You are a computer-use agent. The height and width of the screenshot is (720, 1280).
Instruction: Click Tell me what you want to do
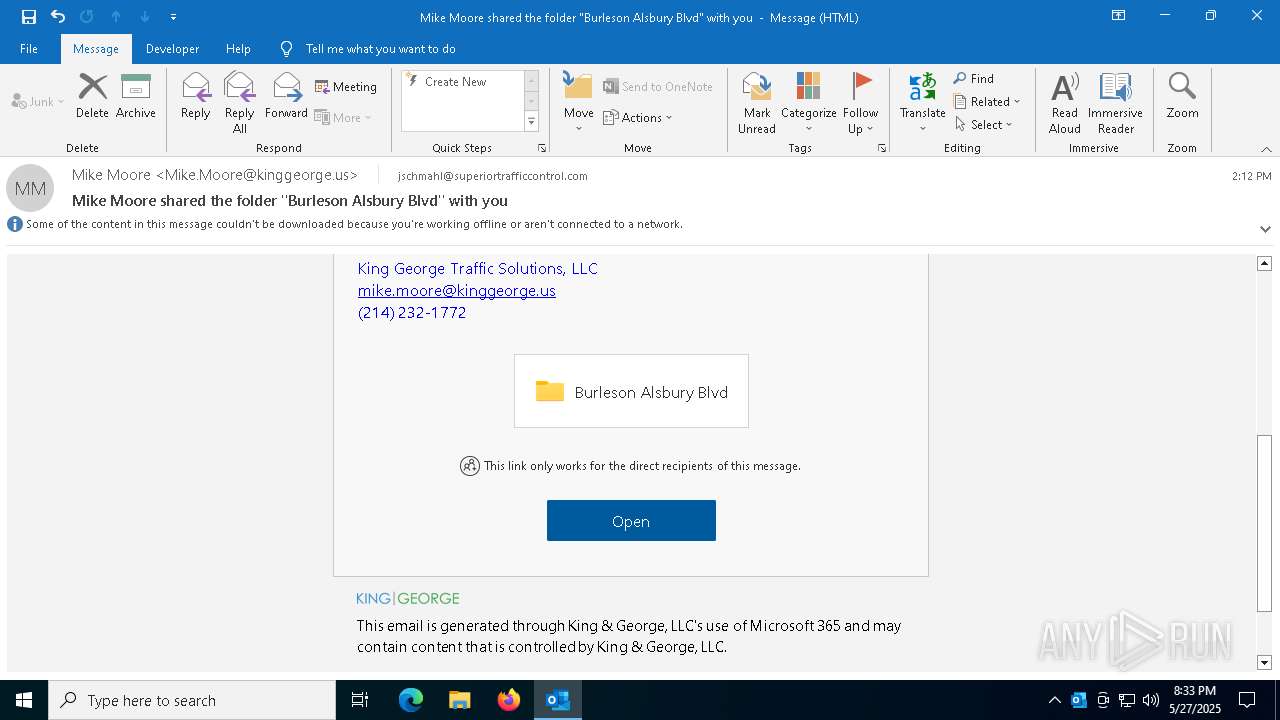(380, 49)
